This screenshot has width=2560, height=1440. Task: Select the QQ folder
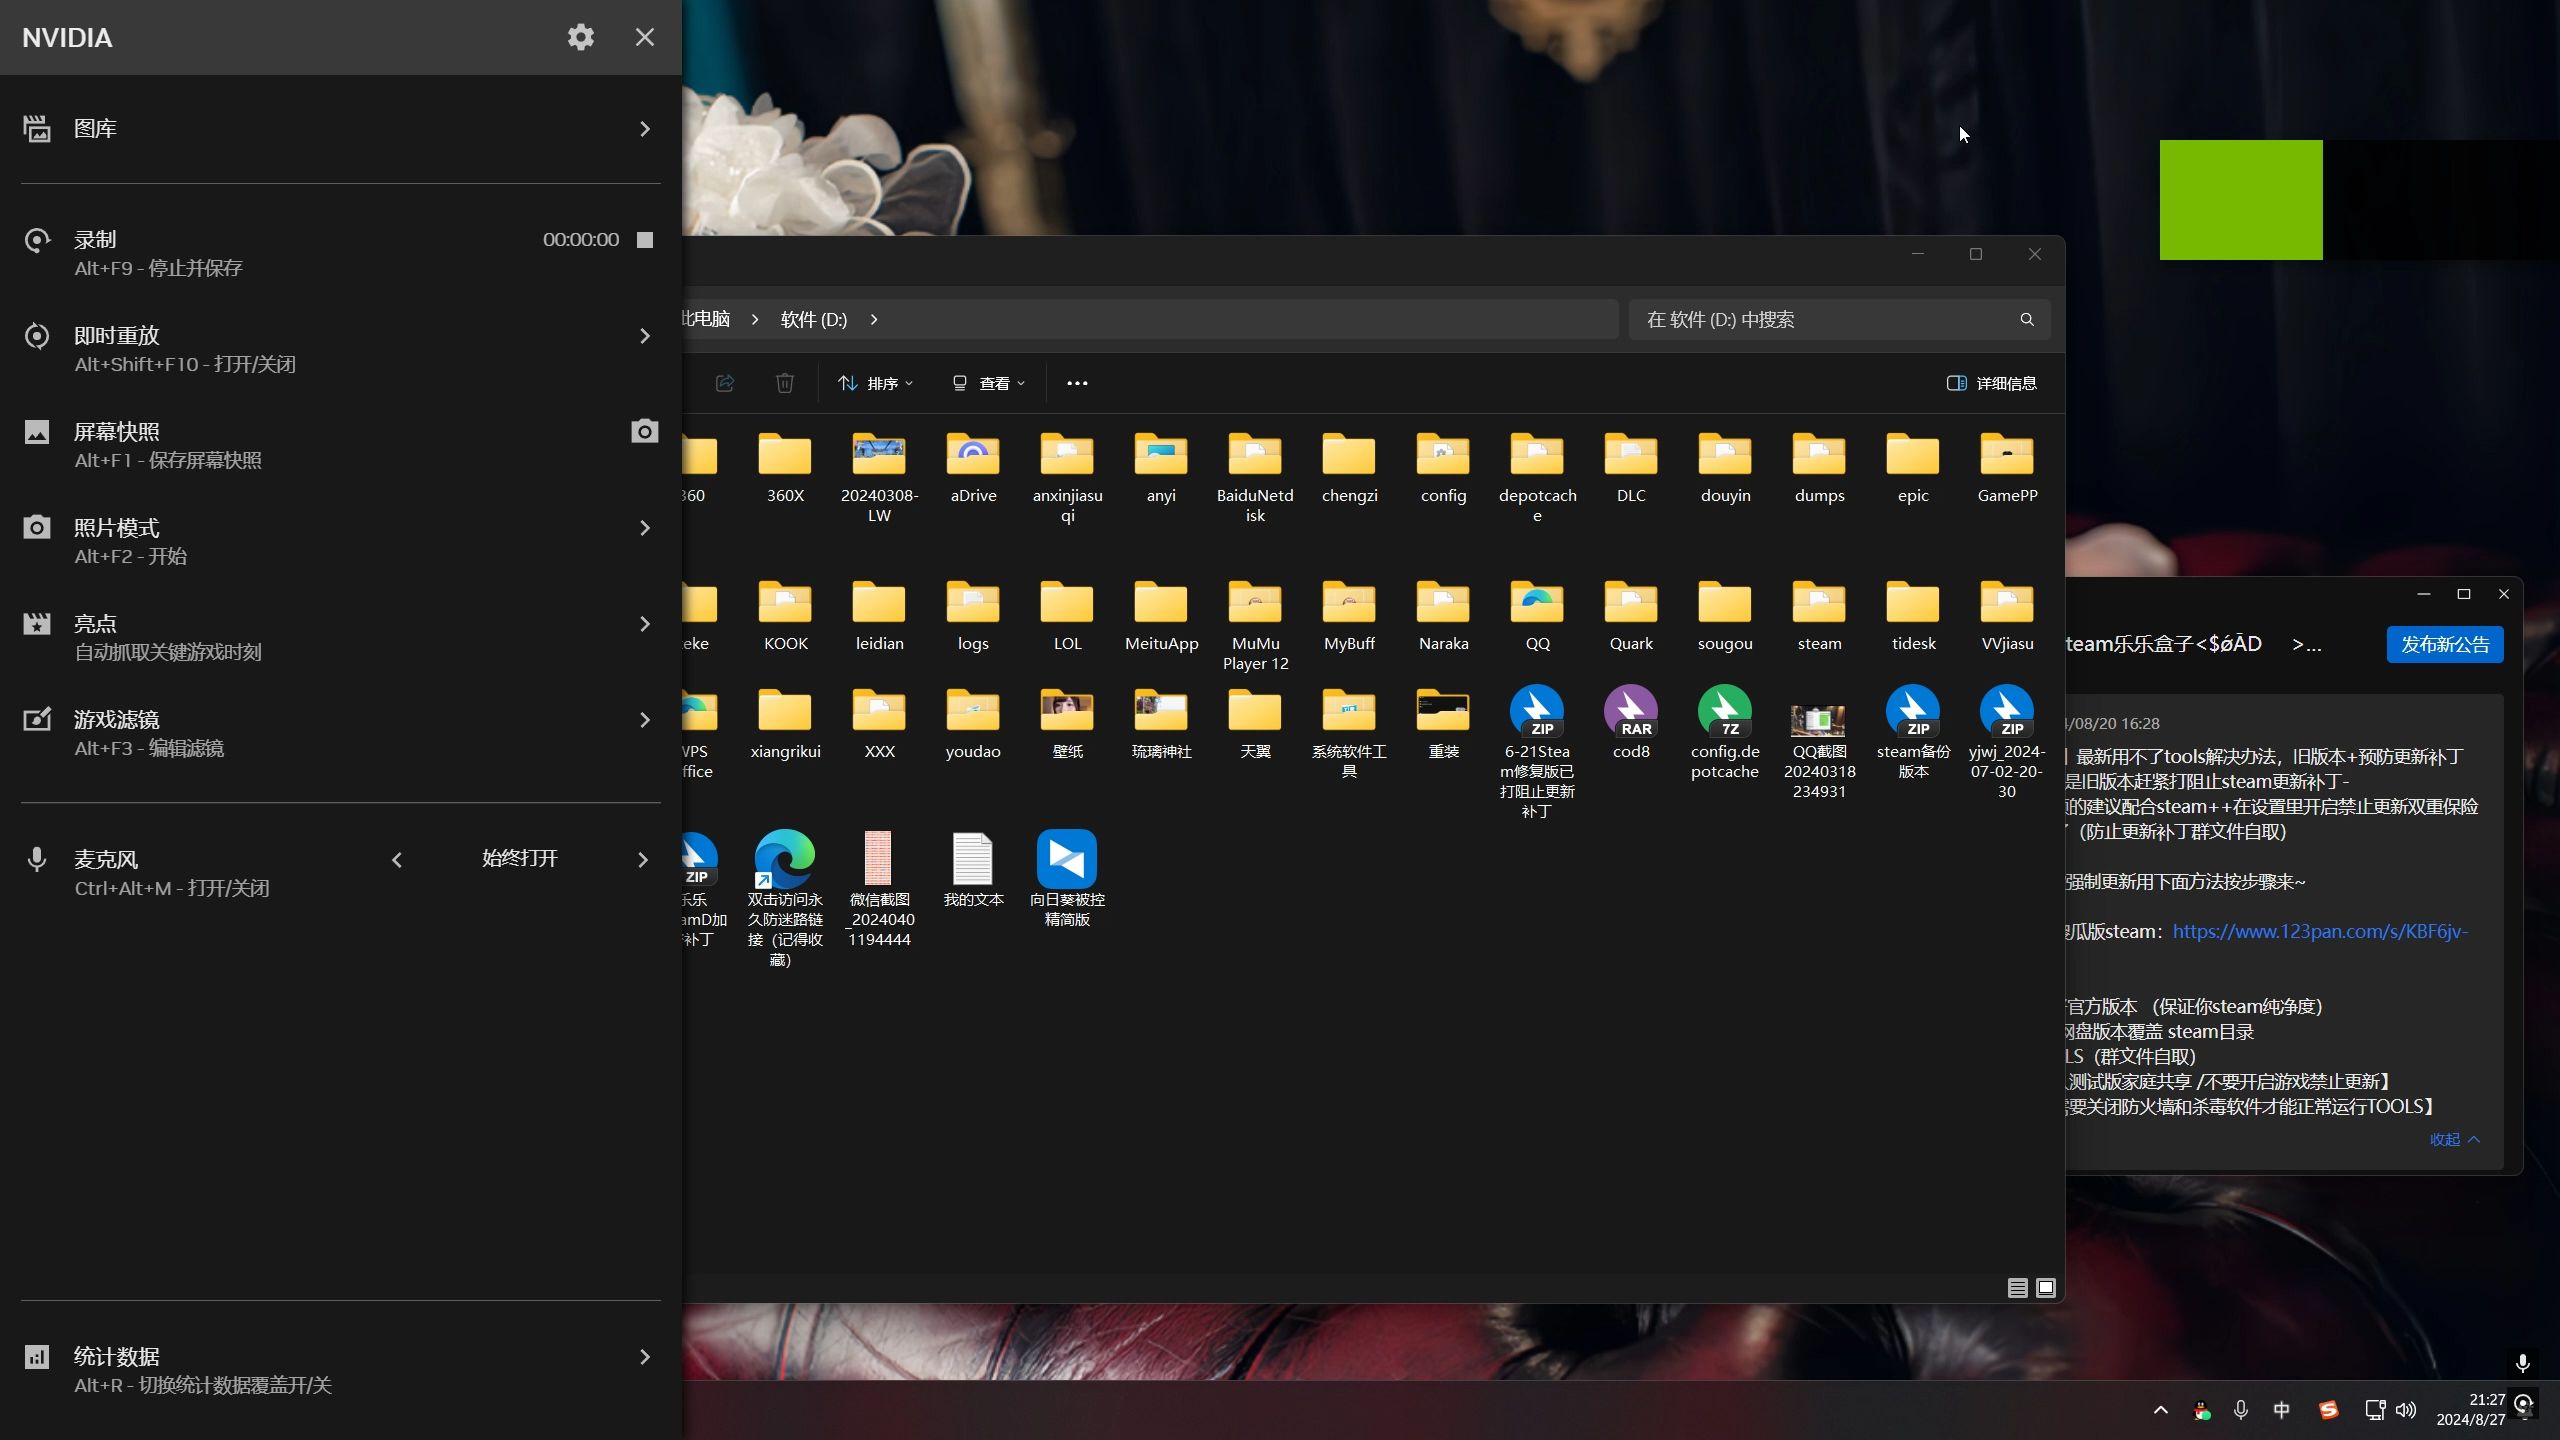(x=1537, y=616)
